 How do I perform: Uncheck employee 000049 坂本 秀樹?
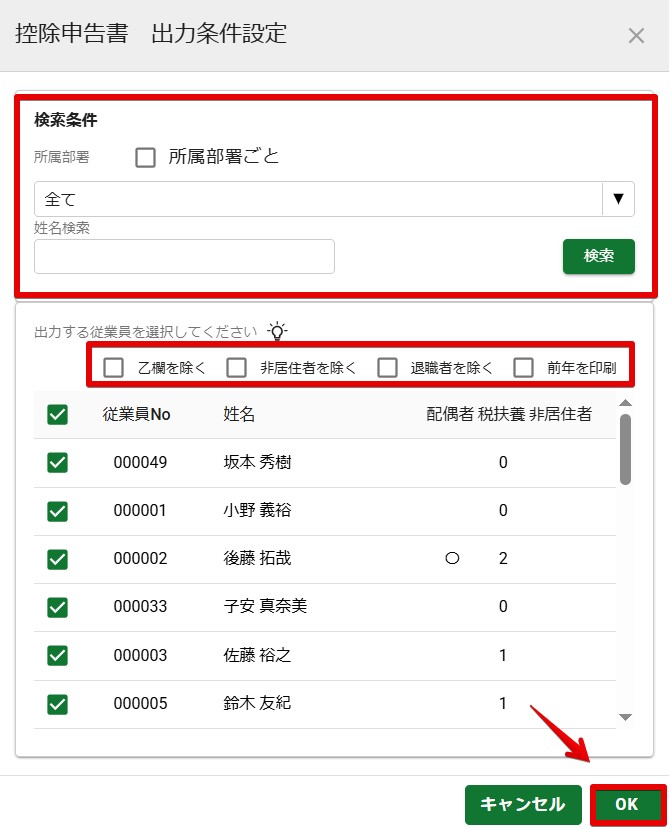pyautogui.click(x=57, y=462)
